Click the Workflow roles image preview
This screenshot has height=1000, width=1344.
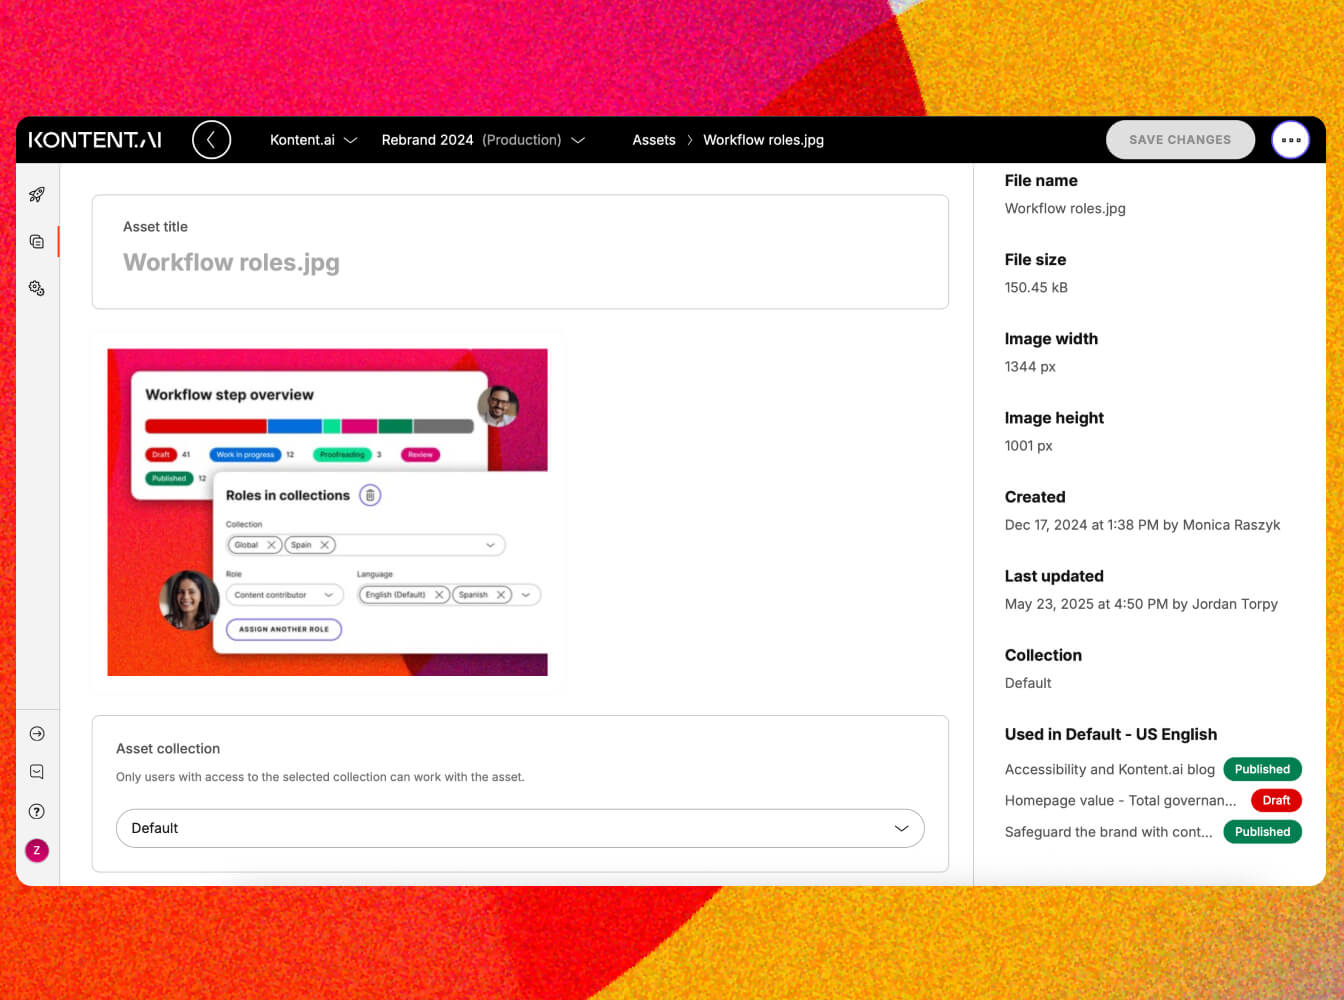[x=327, y=512]
